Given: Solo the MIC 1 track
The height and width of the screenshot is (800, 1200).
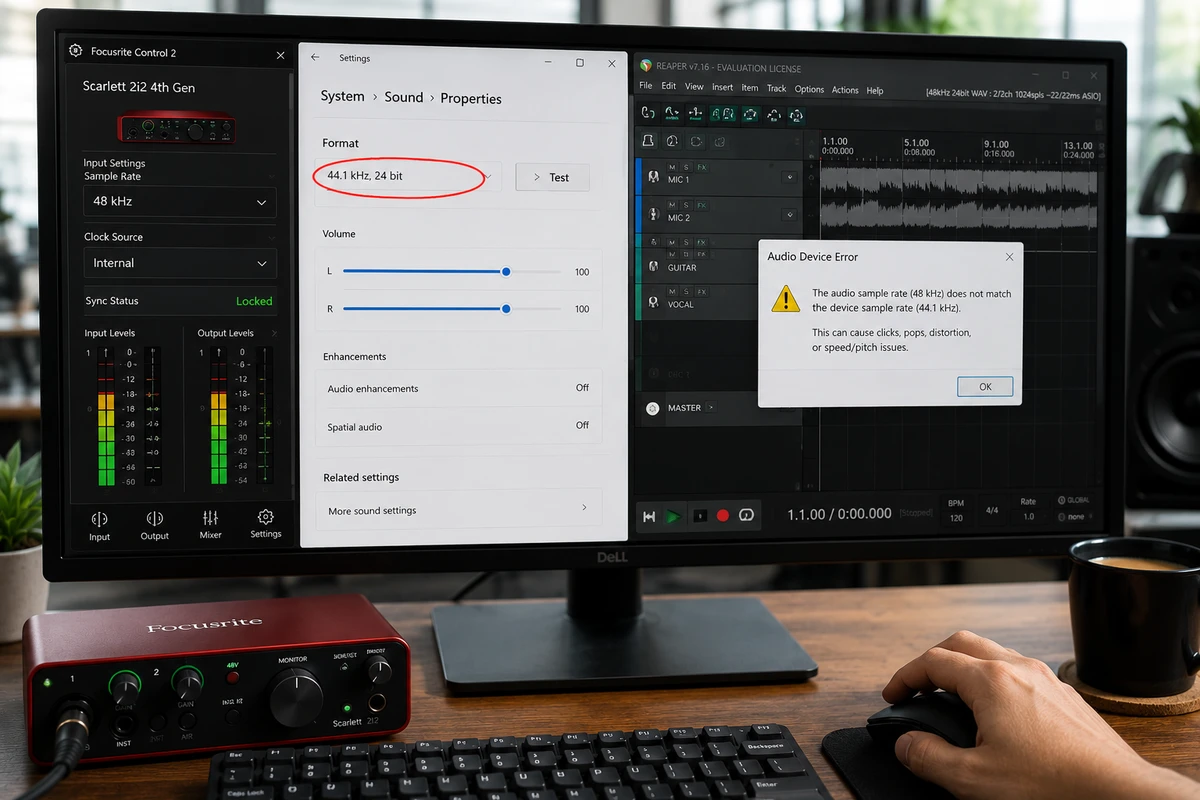Looking at the screenshot, I should pos(686,167).
